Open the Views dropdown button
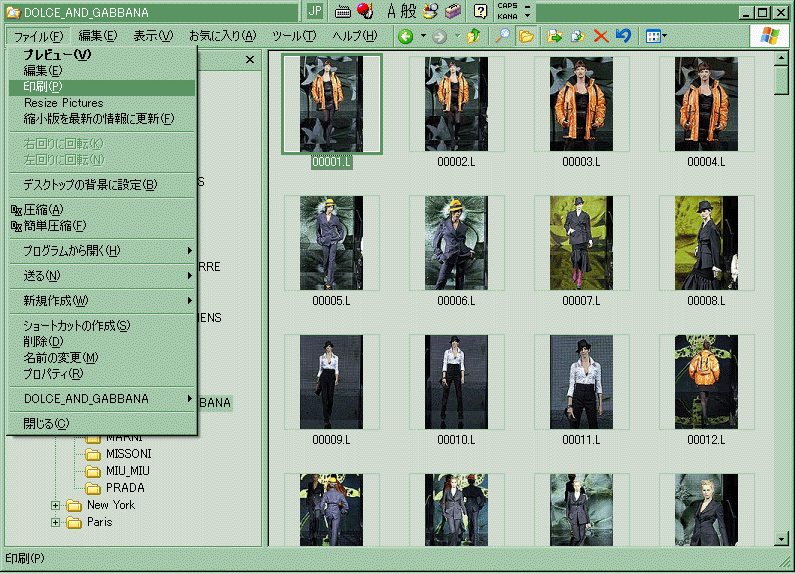This screenshot has width=795, height=574. (x=656, y=36)
